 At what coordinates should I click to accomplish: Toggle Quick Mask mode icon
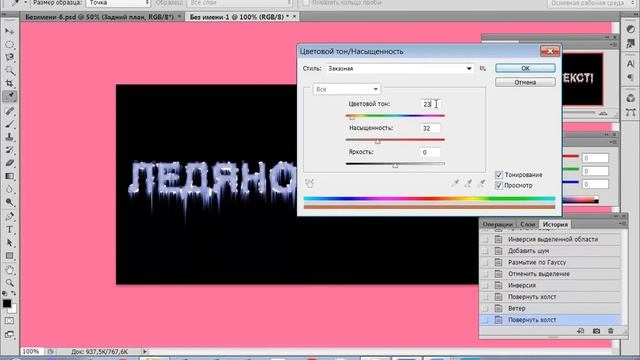9,321
